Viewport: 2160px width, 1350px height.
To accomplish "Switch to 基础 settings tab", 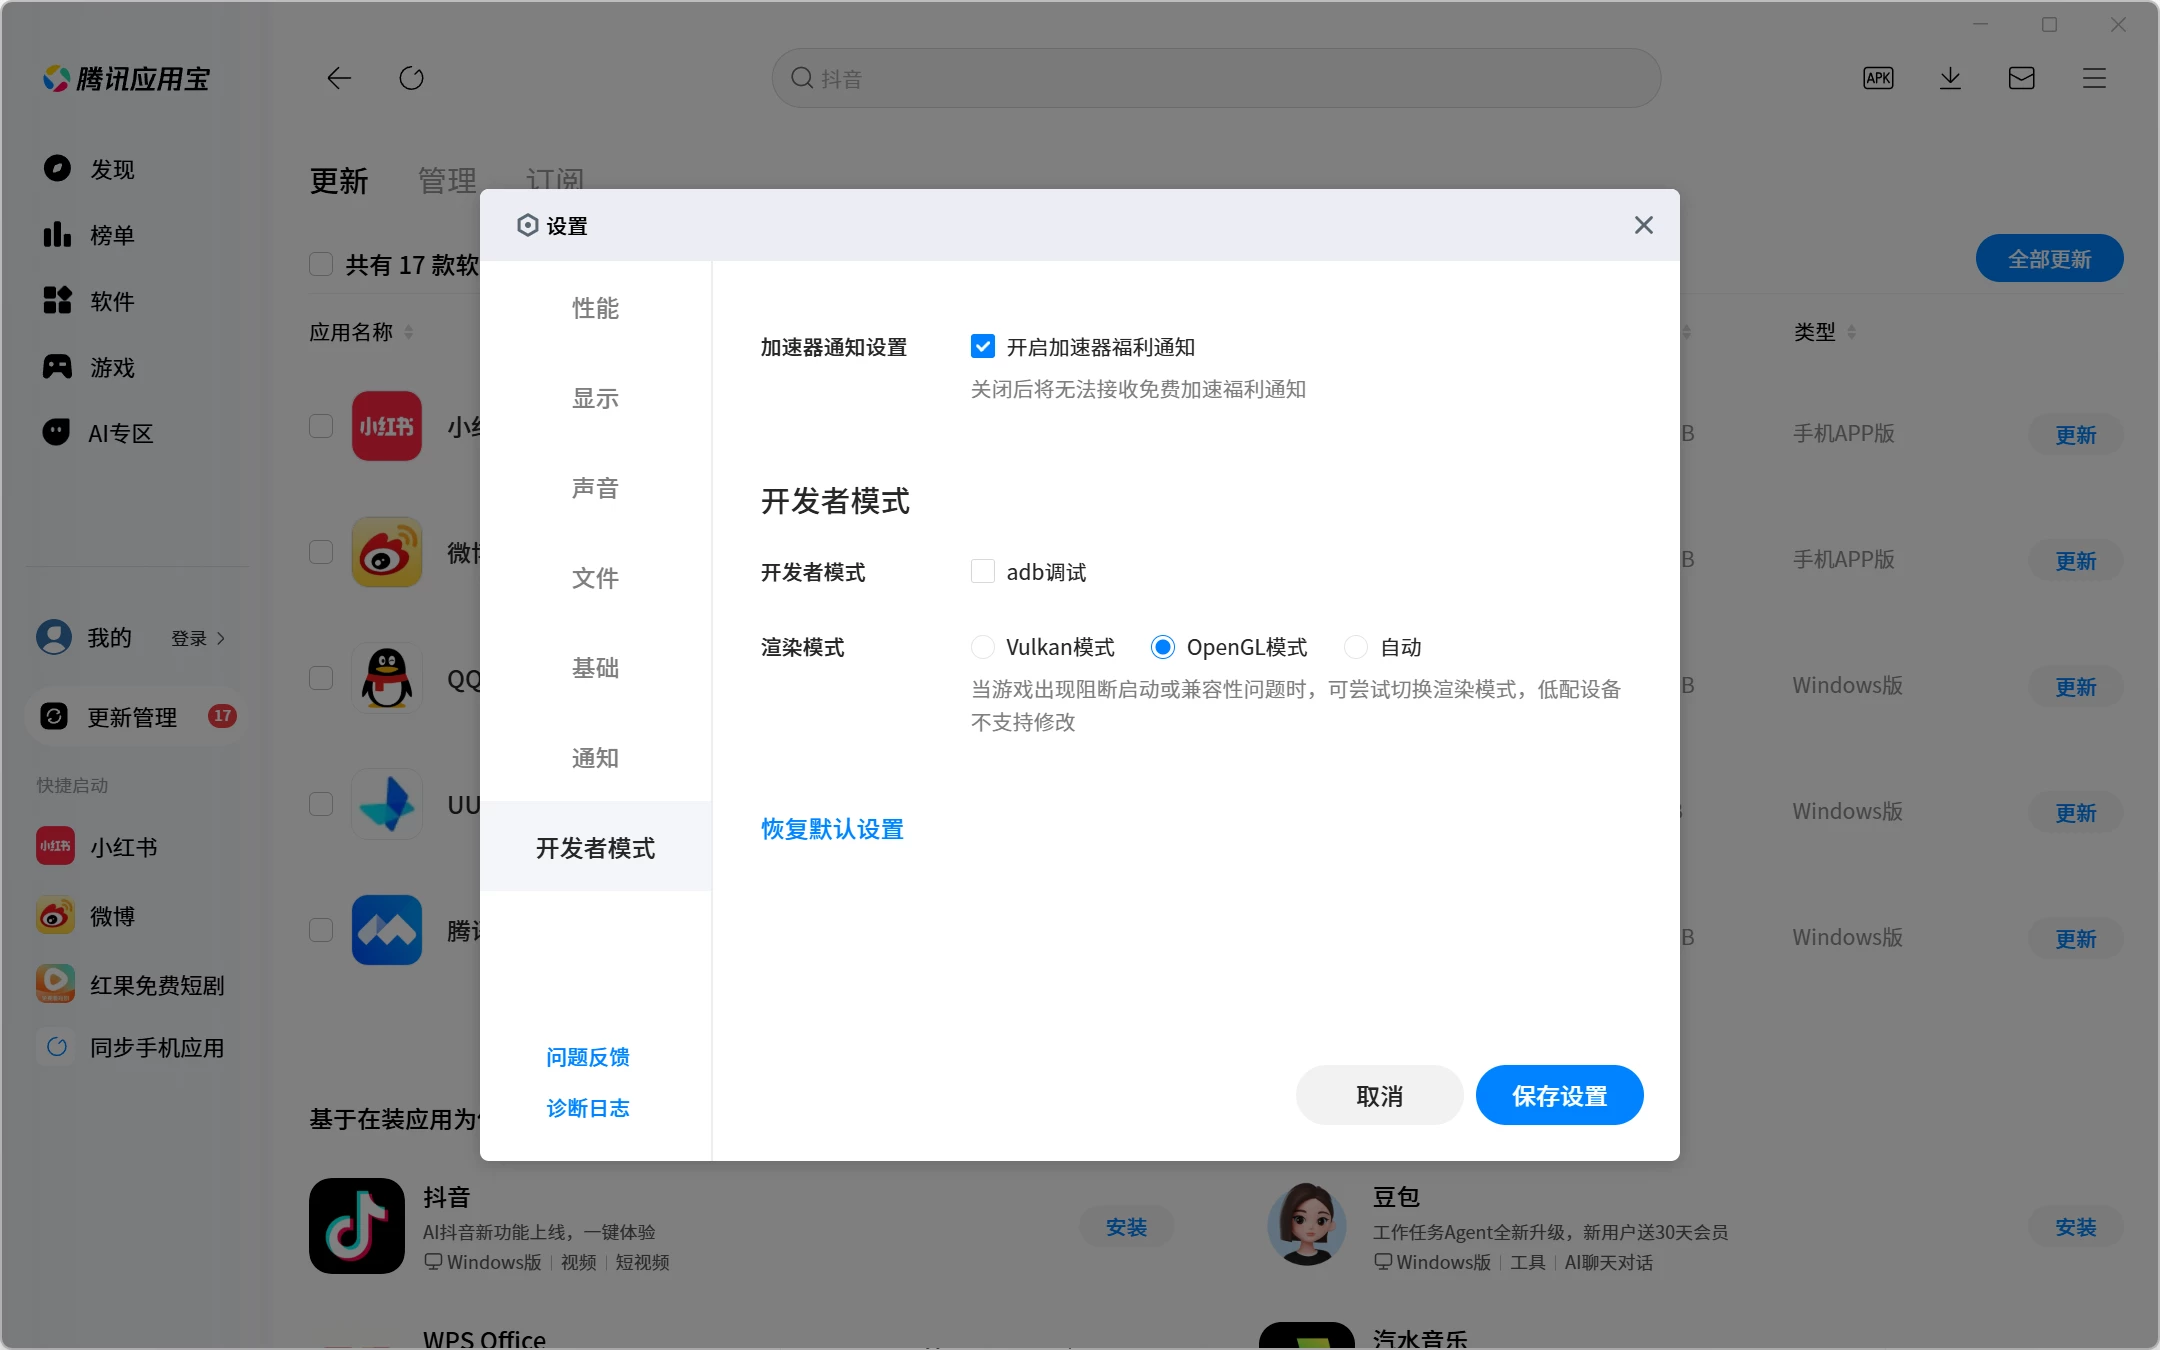I will click(595, 668).
